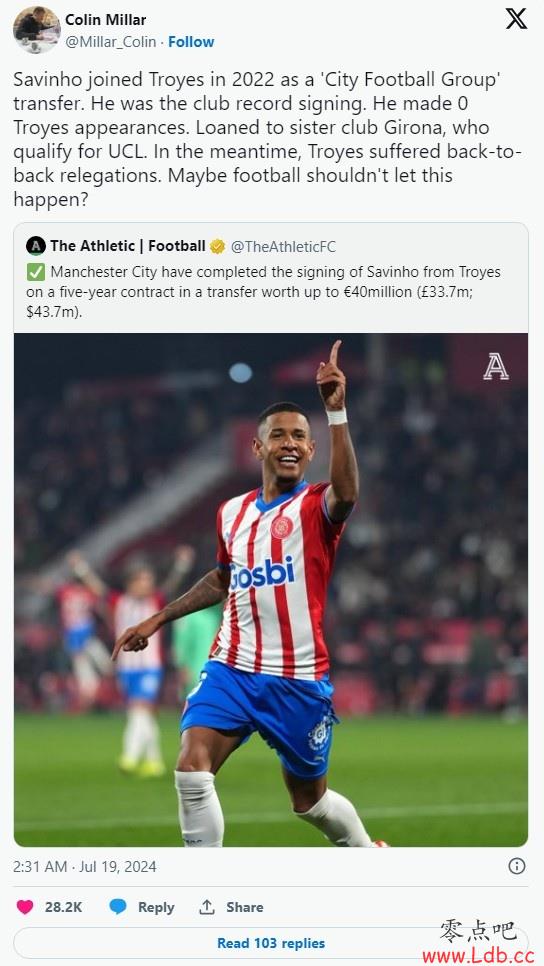The width and height of the screenshot is (544, 966).
Task: Open the tweet info circle icon
Action: 516,866
